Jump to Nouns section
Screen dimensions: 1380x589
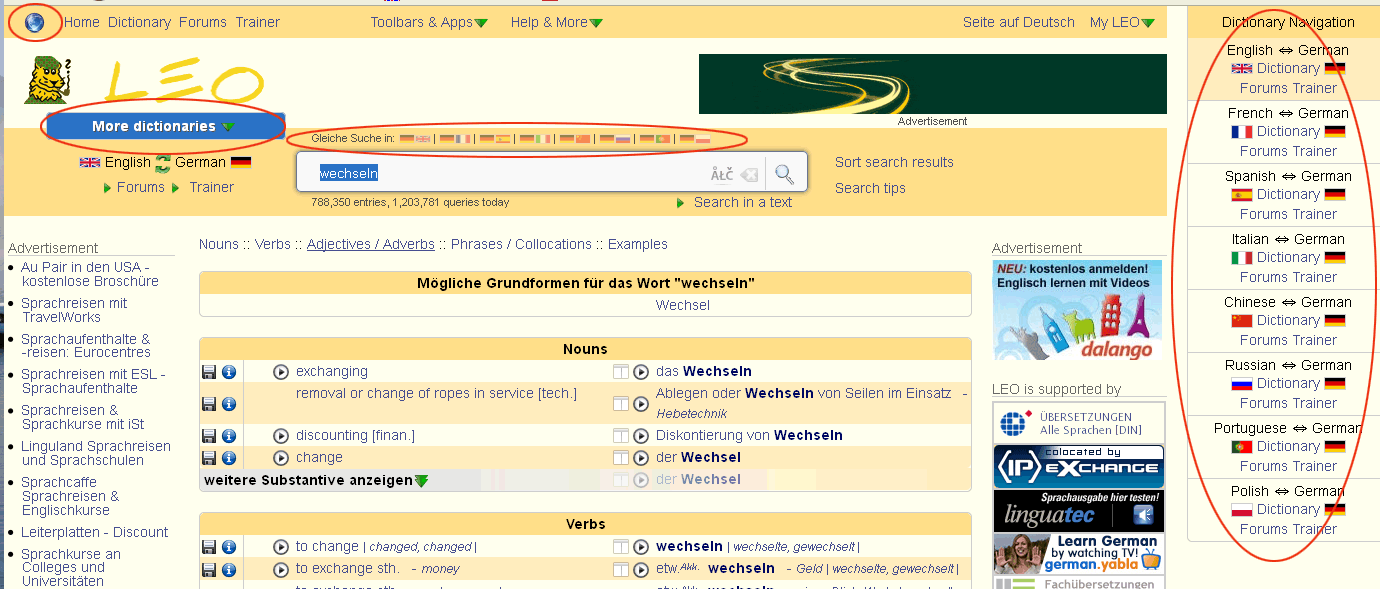coord(219,244)
